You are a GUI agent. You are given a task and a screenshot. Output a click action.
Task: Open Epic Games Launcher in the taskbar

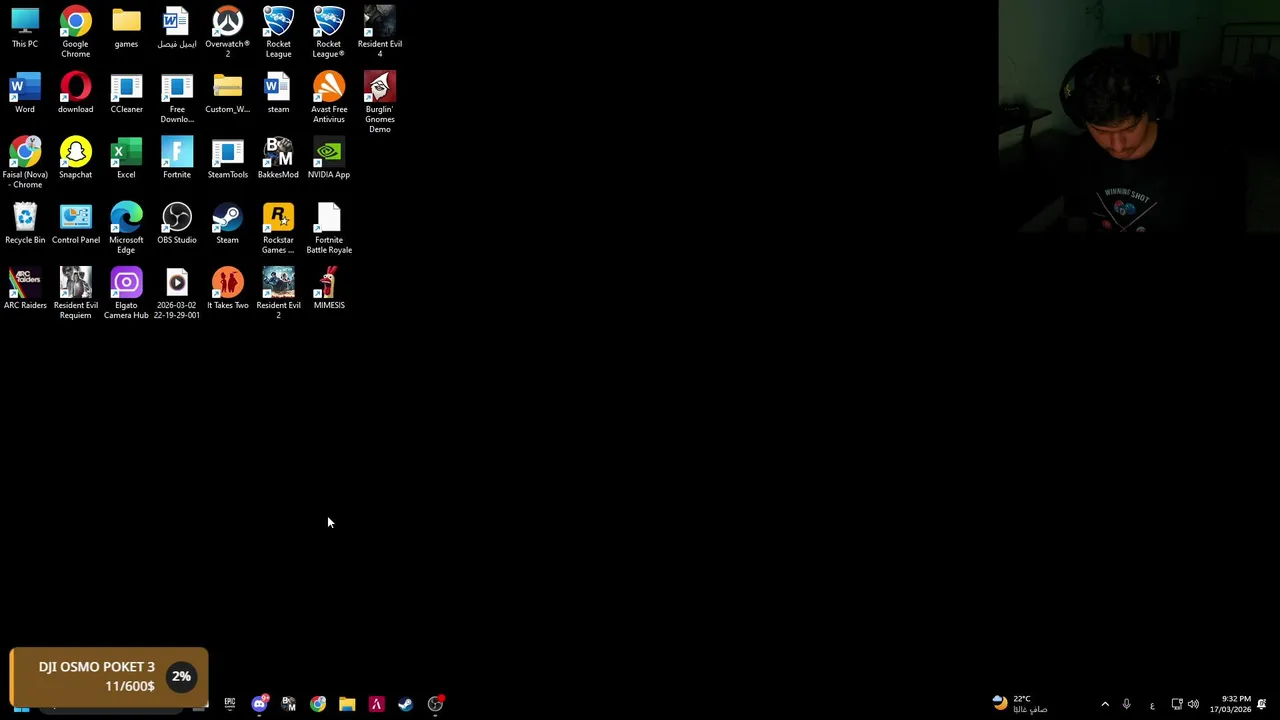pos(230,704)
